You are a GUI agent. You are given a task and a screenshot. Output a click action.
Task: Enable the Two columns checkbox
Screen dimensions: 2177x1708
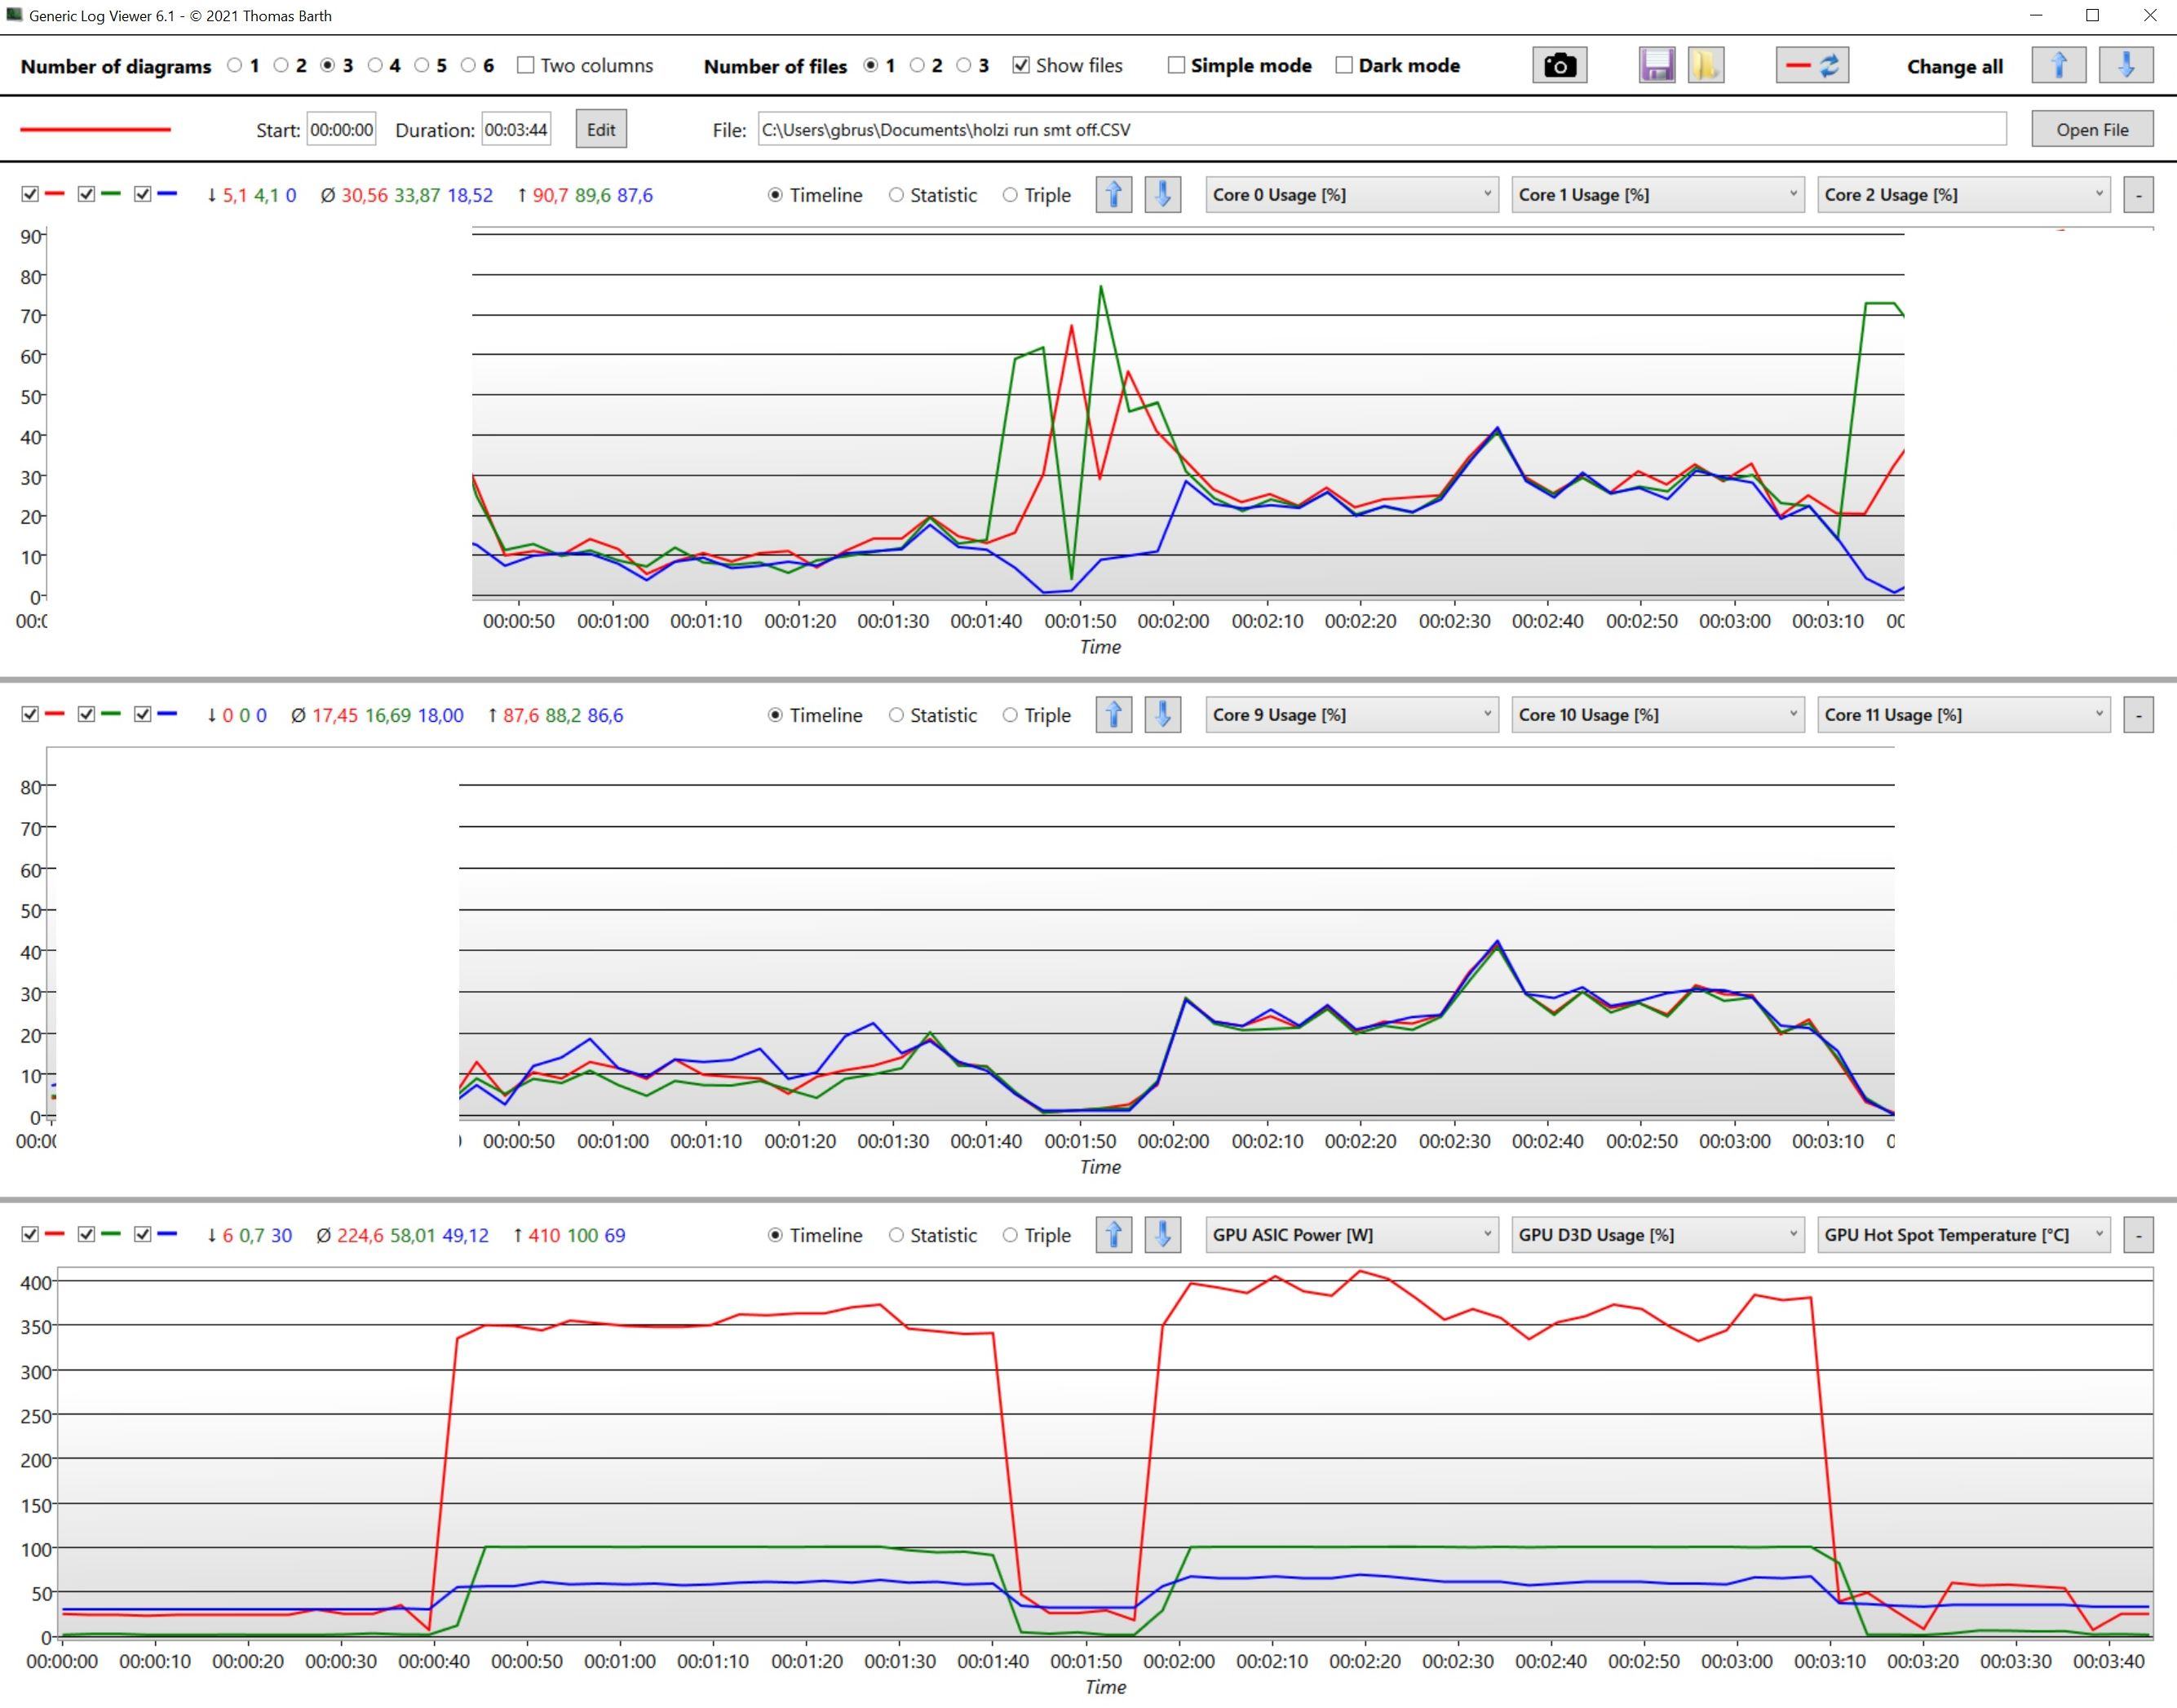pos(526,66)
